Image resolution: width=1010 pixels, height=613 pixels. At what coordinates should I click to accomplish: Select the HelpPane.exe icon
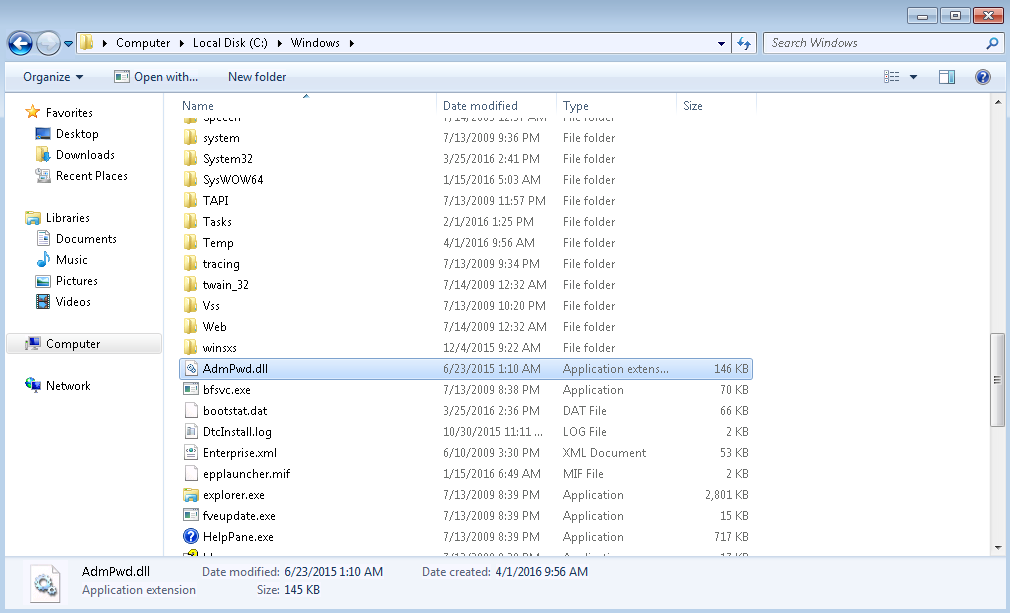(191, 536)
